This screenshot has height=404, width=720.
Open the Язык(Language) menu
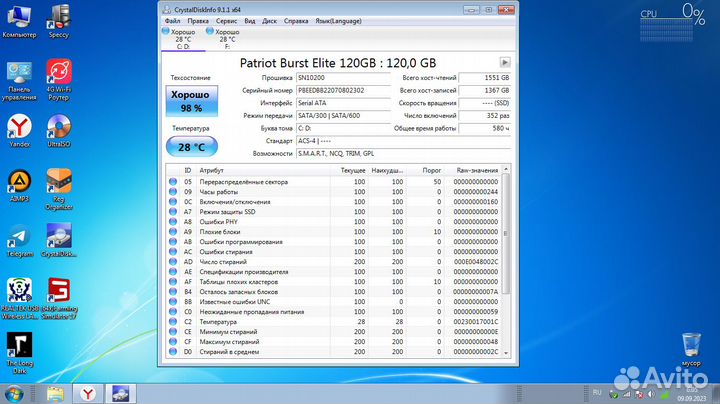point(337,20)
